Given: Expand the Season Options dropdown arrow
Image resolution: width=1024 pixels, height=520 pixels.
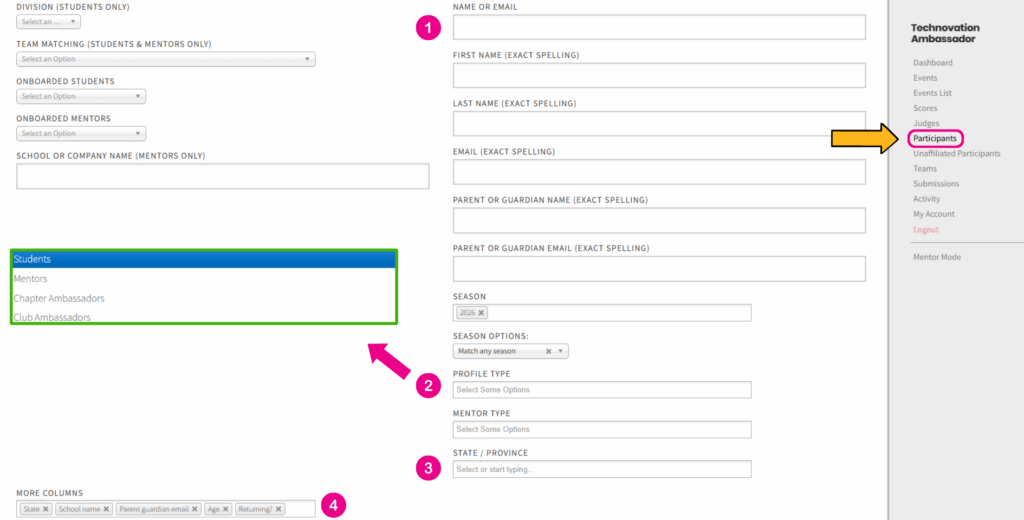Looking at the screenshot, I should [561, 352].
